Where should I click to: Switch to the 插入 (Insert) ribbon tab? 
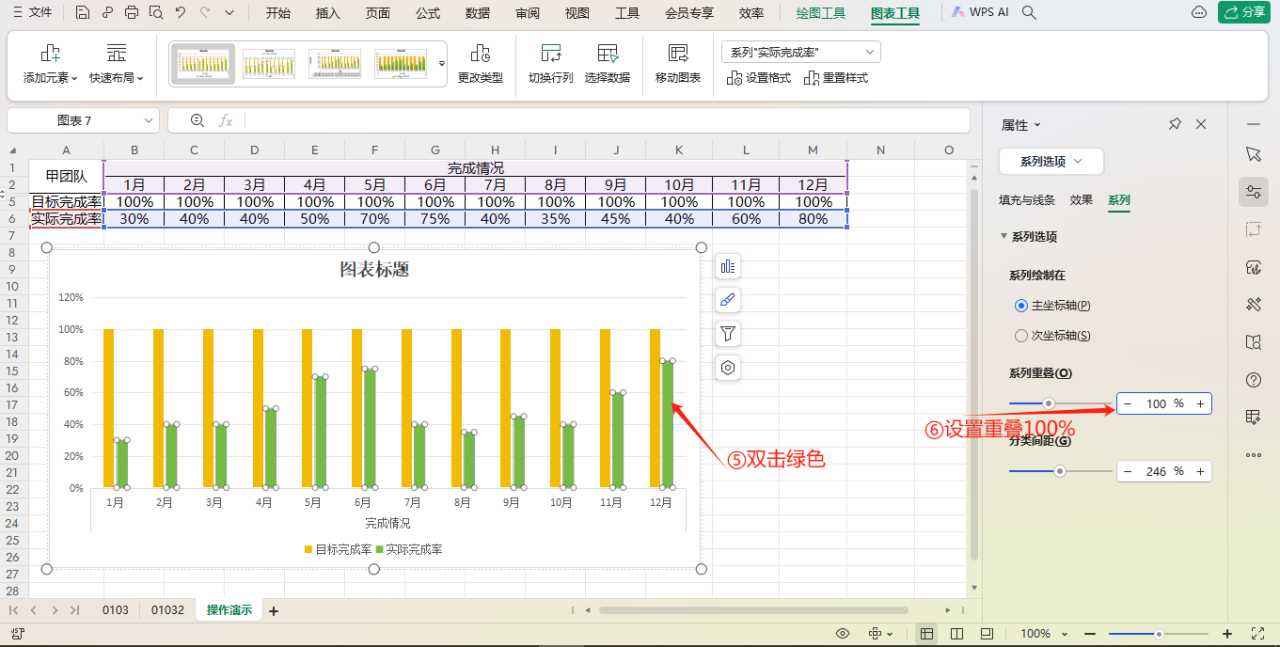coord(328,13)
